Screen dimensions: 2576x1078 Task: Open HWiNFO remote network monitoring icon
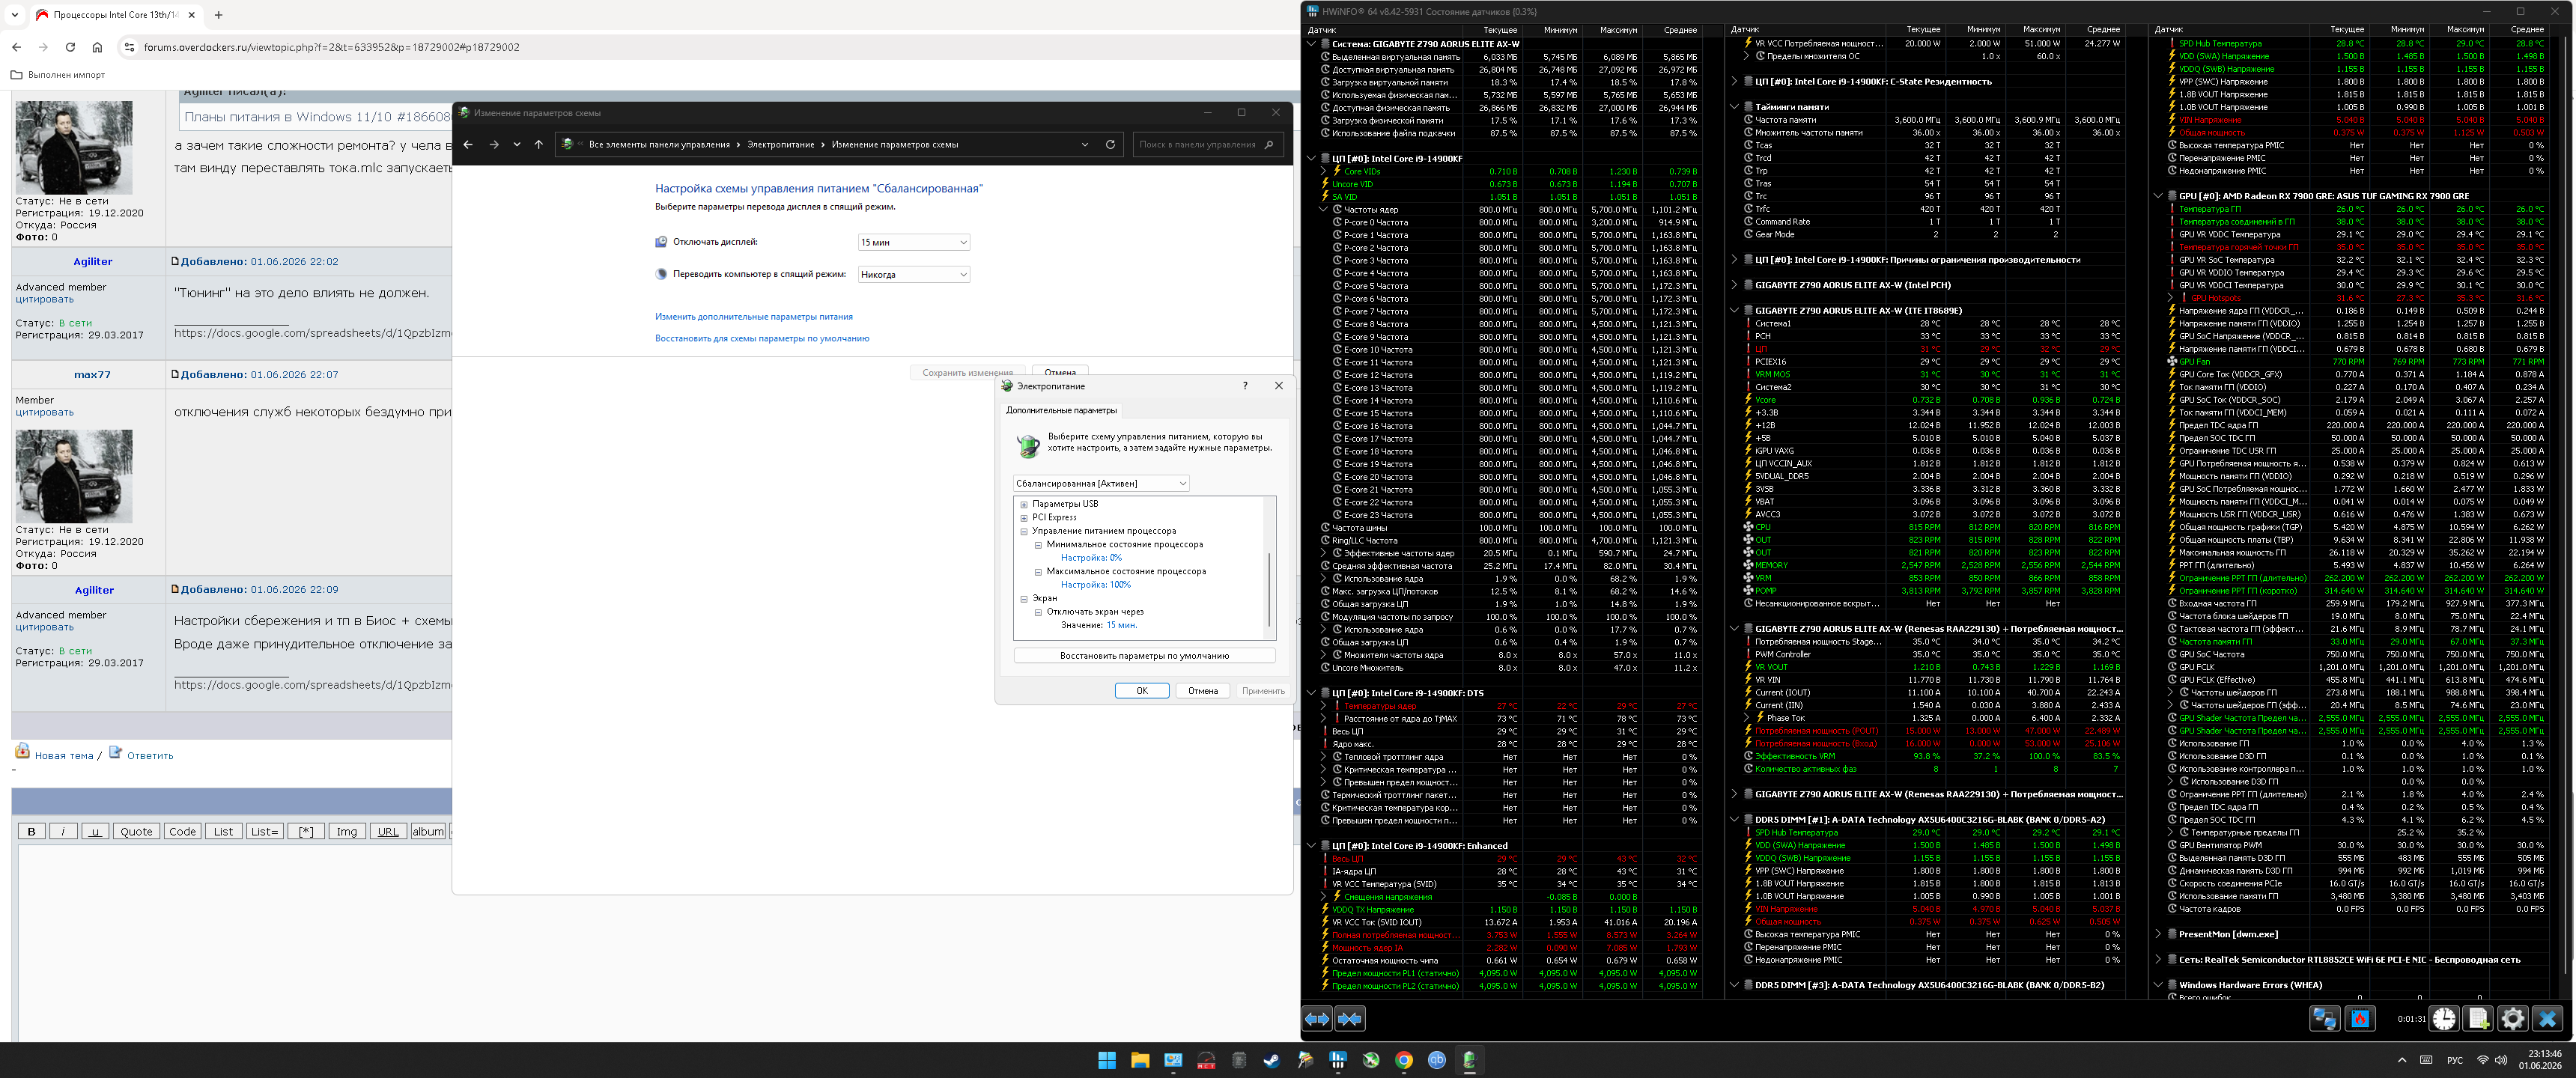click(x=2324, y=1019)
